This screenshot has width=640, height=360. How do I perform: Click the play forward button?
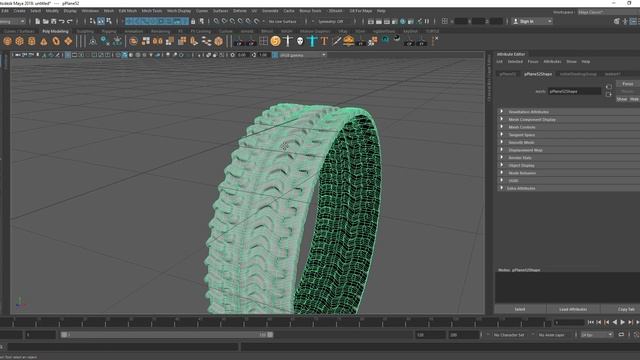[x=622, y=322]
